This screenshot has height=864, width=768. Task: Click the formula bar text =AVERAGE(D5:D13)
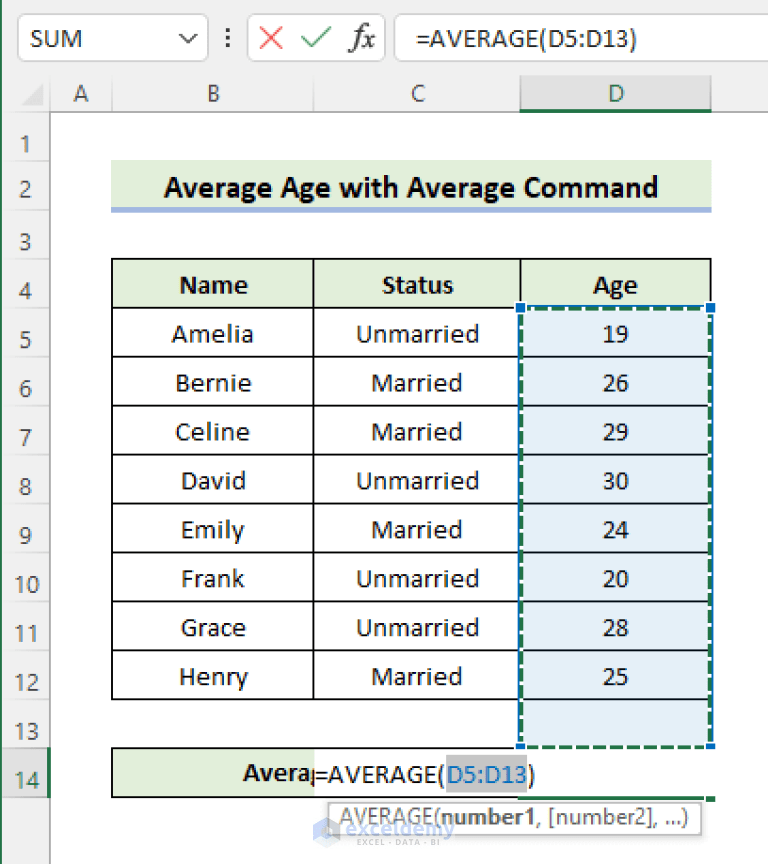click(526, 39)
